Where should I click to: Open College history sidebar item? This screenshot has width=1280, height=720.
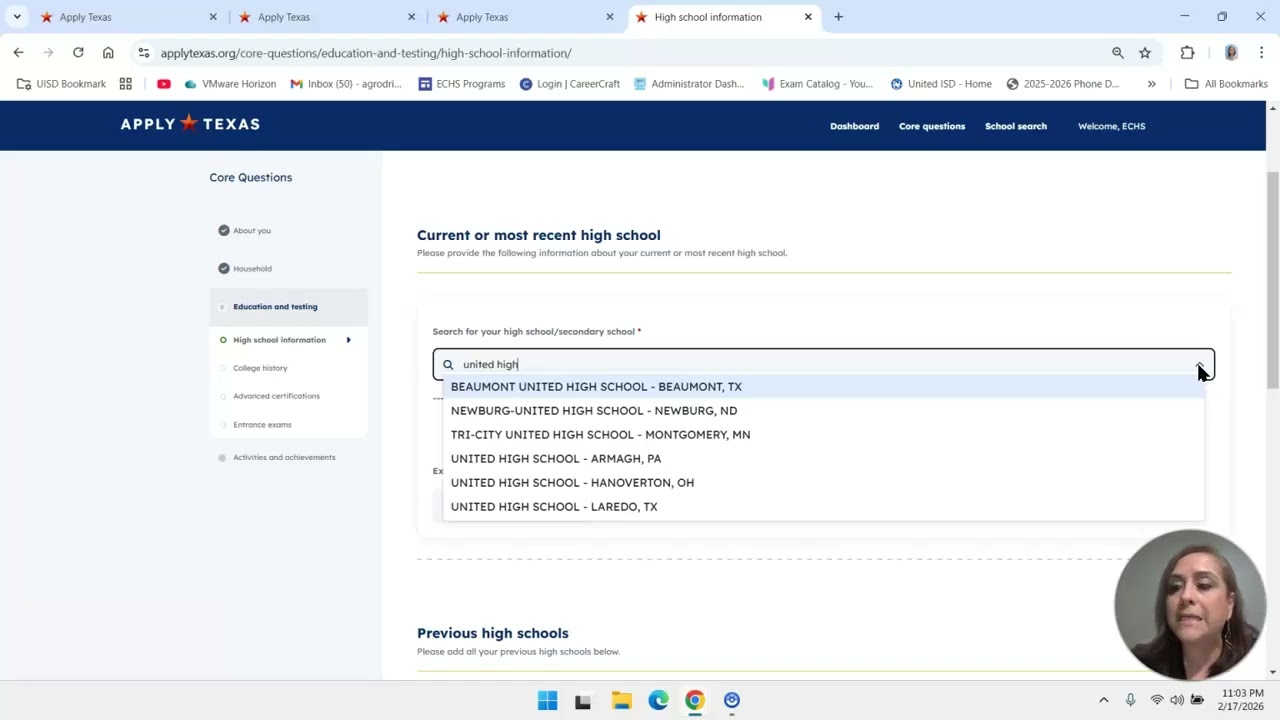pyautogui.click(x=260, y=368)
